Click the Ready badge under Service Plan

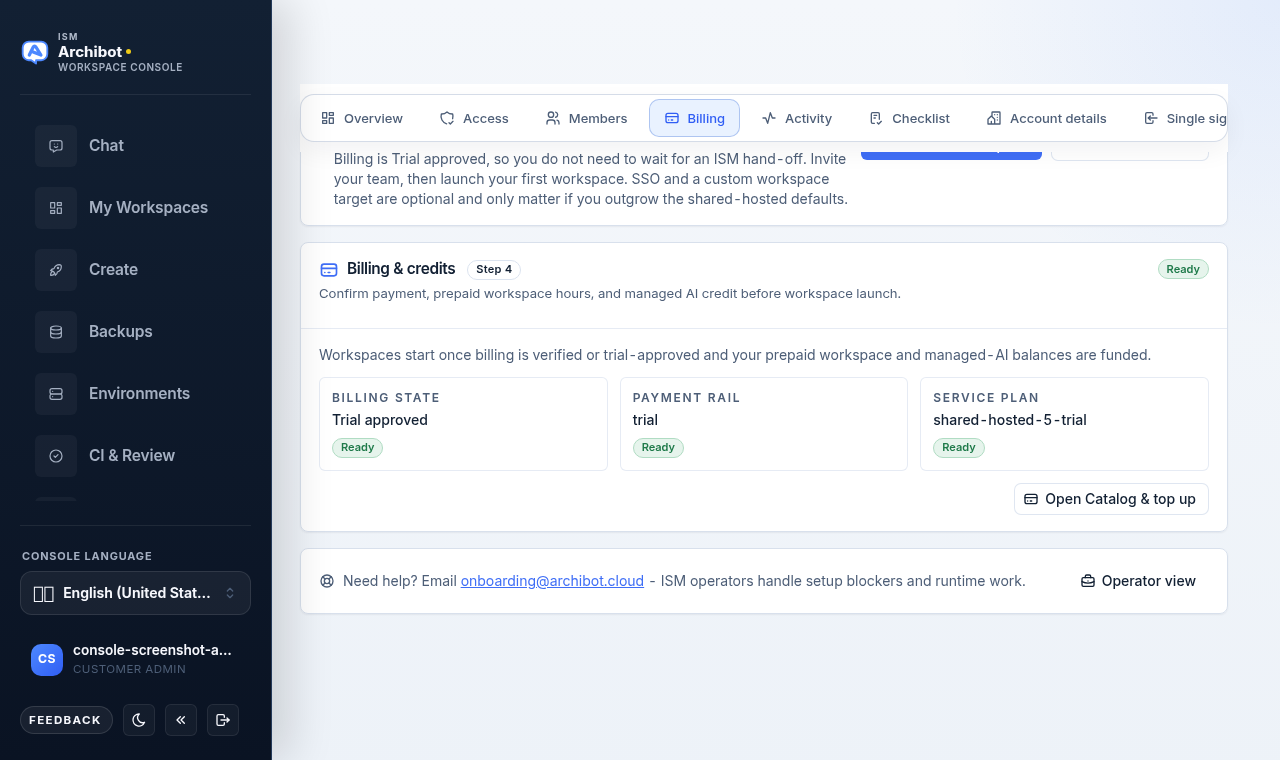click(959, 447)
